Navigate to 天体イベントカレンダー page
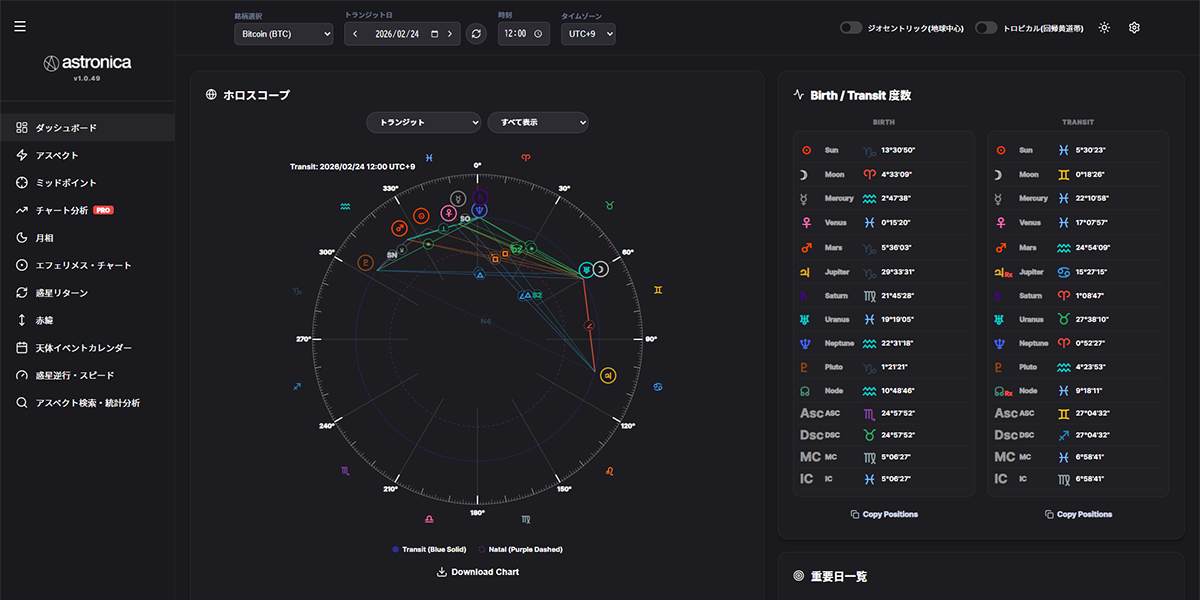The width and height of the screenshot is (1200, 600). (x=83, y=348)
